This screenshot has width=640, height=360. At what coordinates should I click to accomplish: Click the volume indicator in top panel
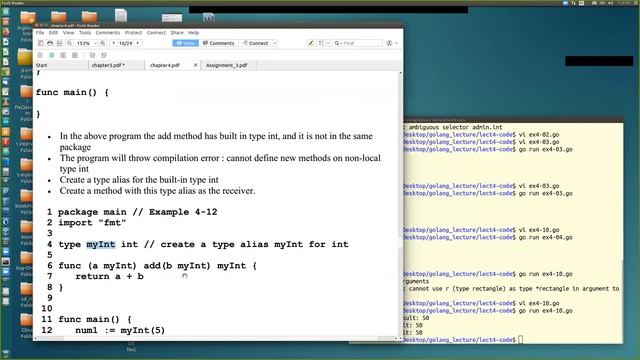coord(611,3)
